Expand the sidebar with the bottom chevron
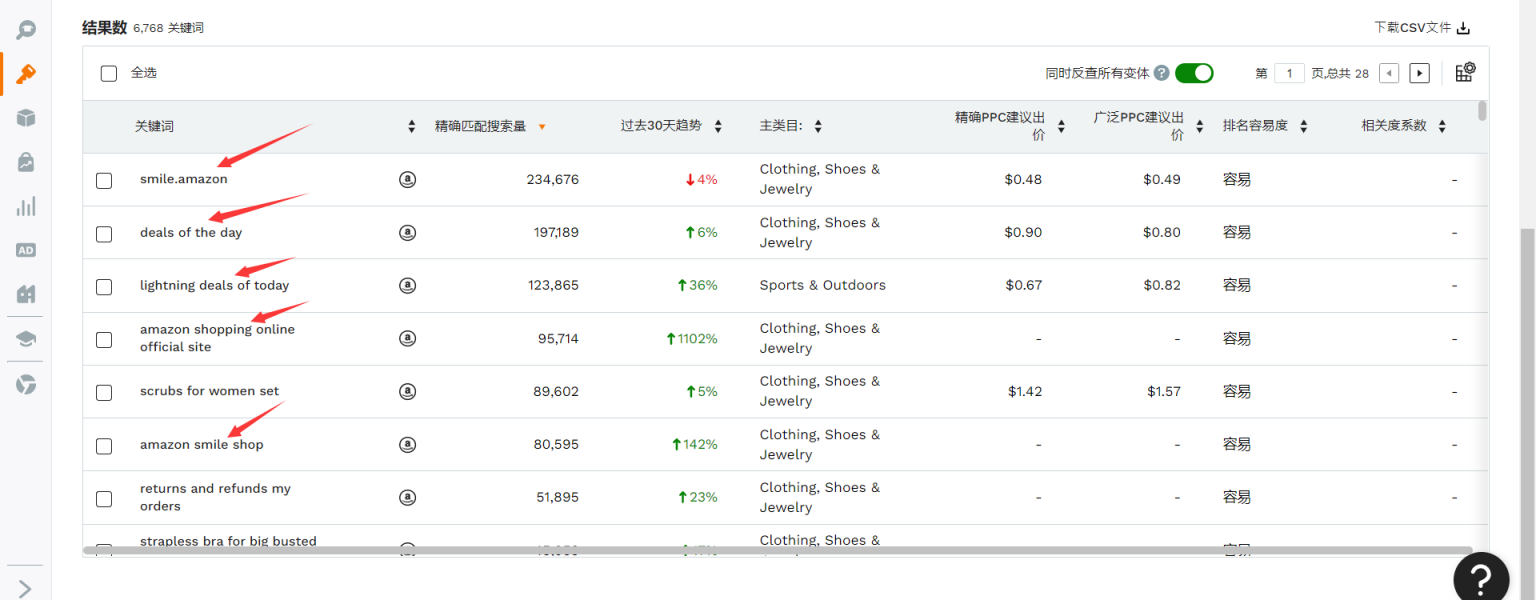This screenshot has height=600, width=1536. pyautogui.click(x=25, y=589)
